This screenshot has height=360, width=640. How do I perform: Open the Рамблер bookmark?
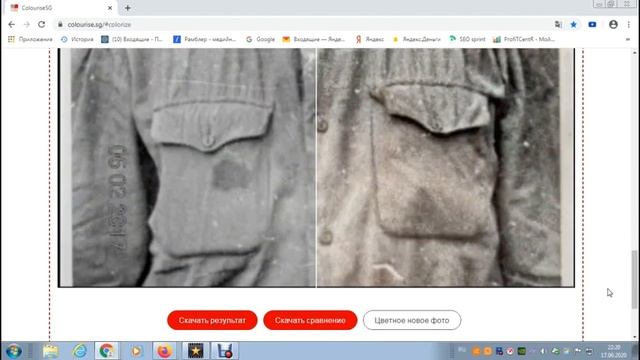(x=205, y=39)
